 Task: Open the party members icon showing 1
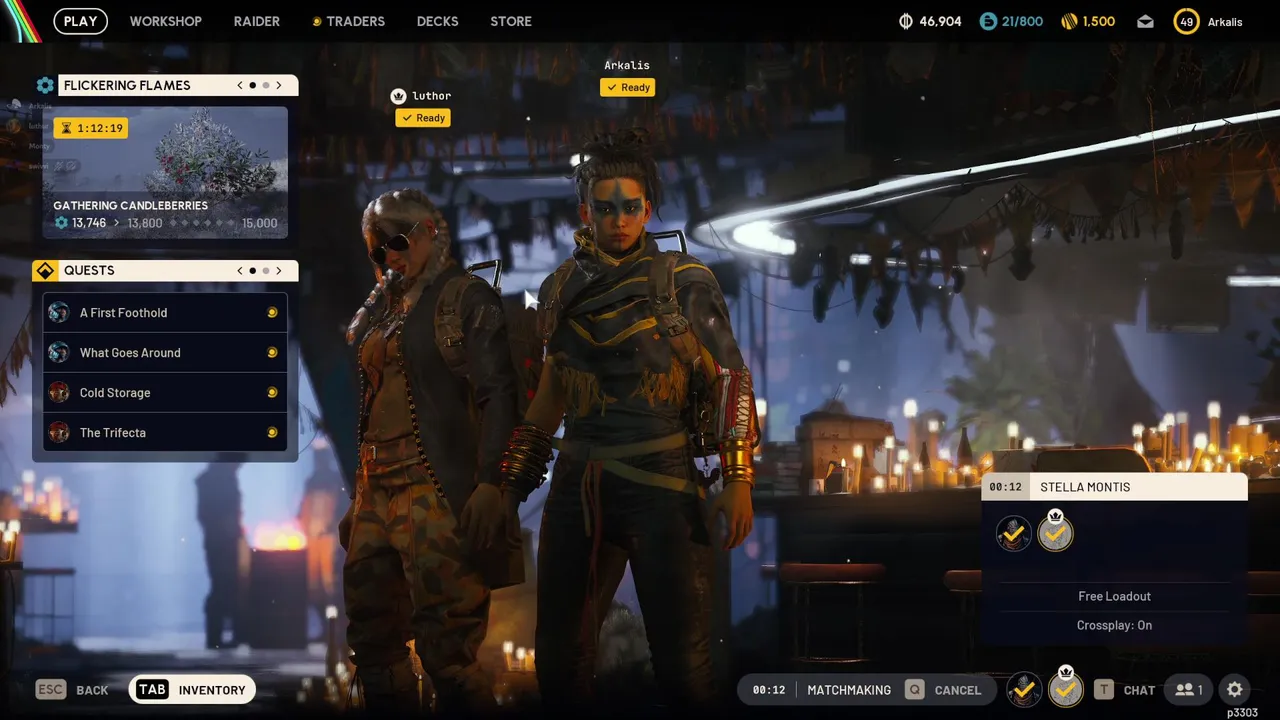[x=1189, y=690]
